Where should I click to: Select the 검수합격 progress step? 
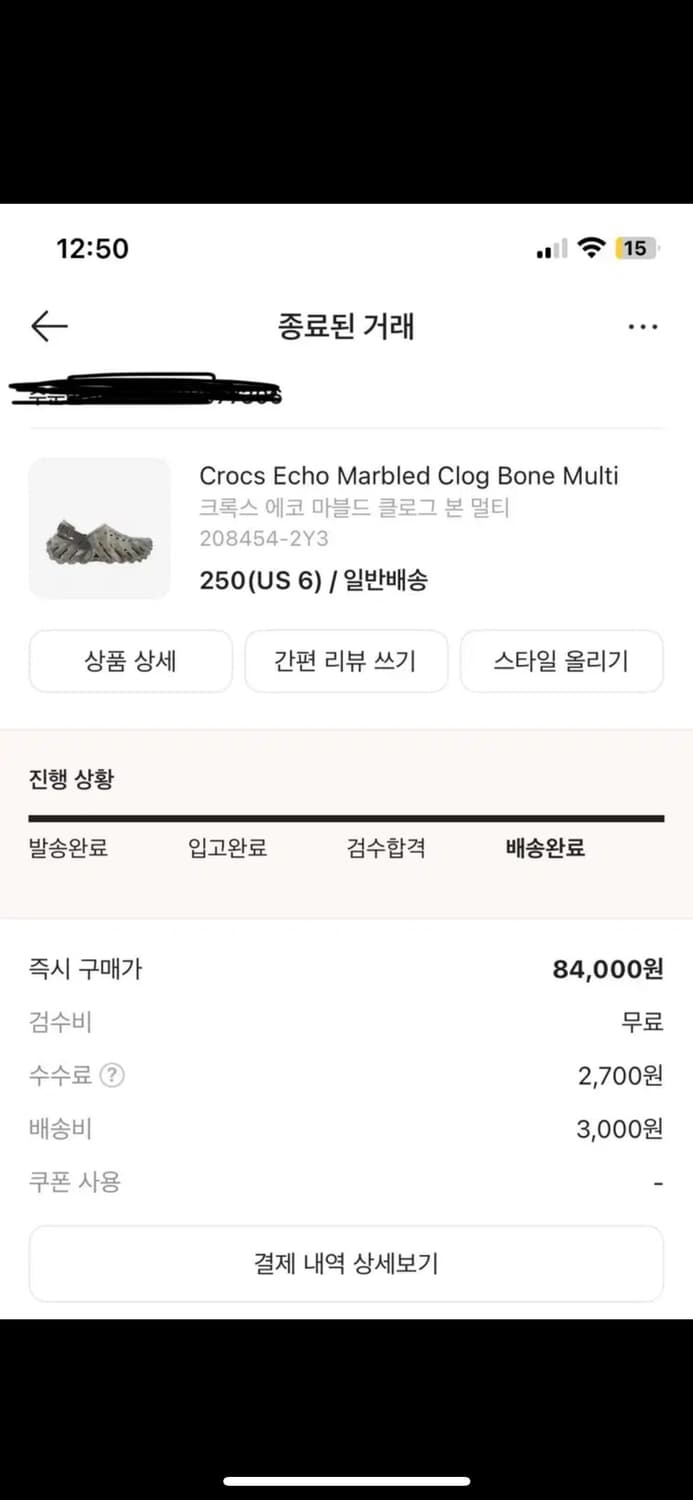point(387,847)
